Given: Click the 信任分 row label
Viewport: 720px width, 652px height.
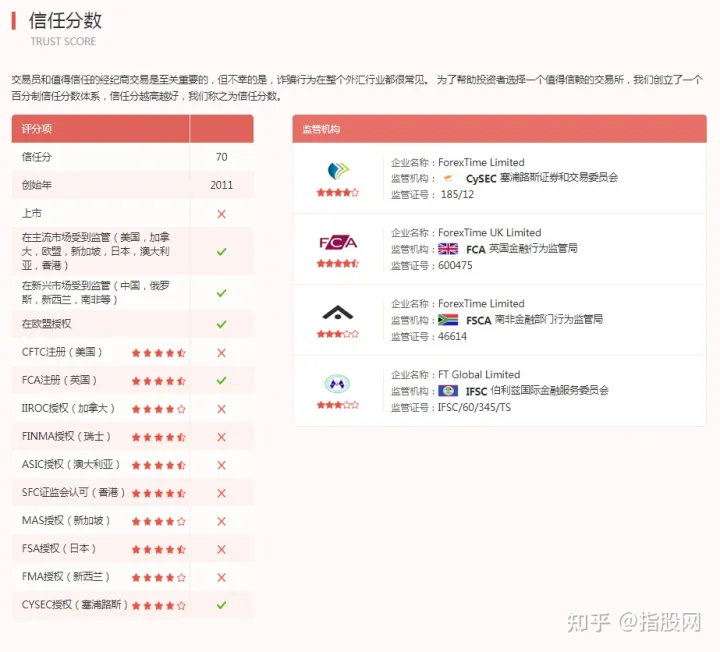Looking at the screenshot, I should [x=37, y=157].
